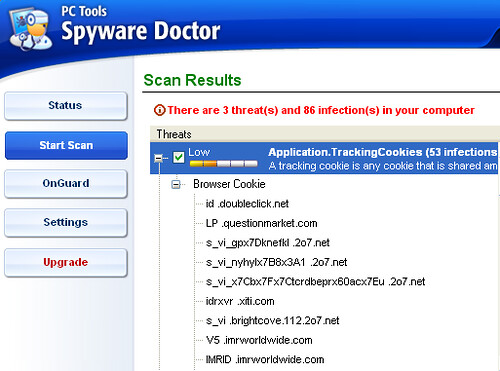Open the Status section
This screenshot has width=500, height=371.
(x=66, y=106)
